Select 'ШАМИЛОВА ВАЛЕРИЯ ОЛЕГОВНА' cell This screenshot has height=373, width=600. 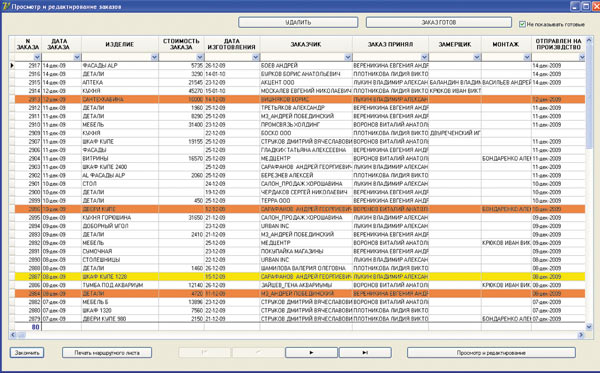(306, 268)
